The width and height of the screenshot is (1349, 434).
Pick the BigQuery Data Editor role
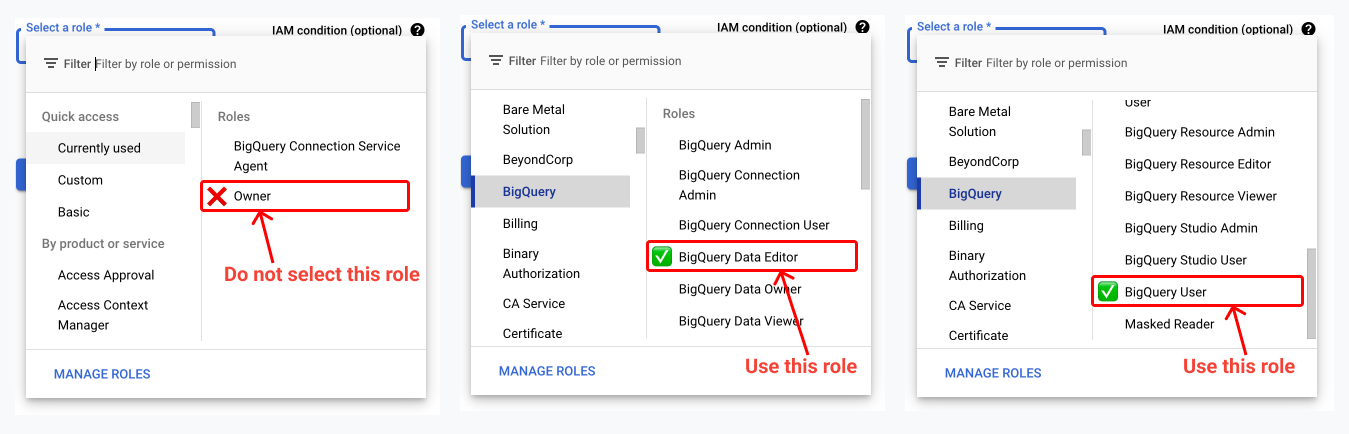752,257
